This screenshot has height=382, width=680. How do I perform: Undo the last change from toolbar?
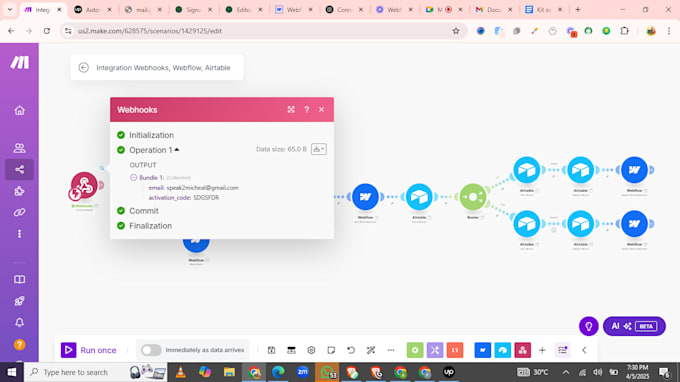[x=351, y=350]
